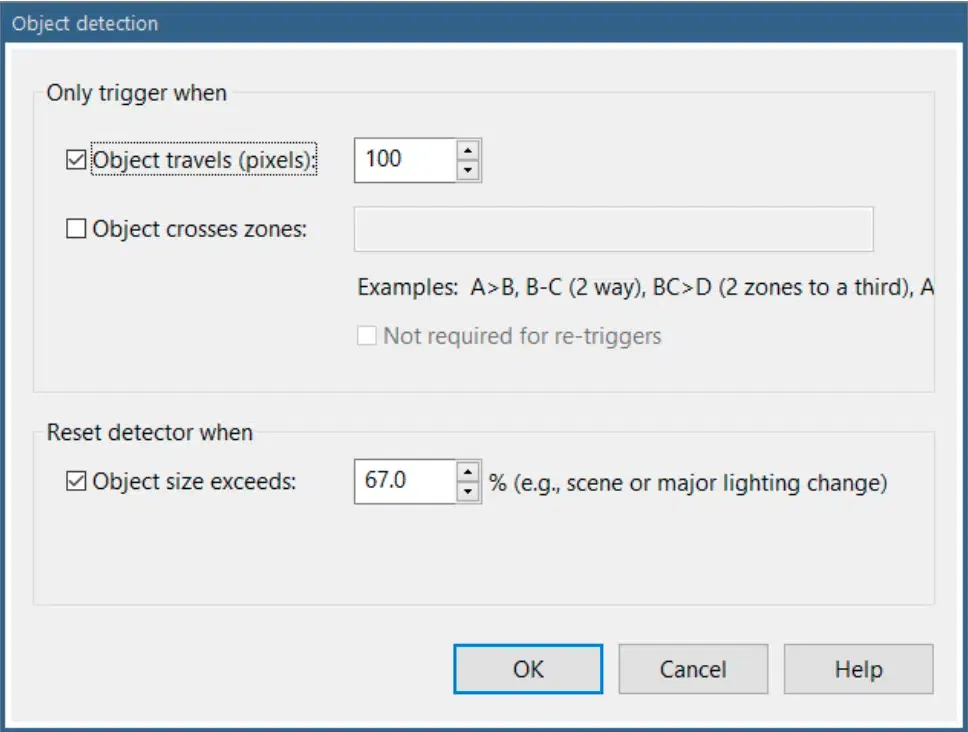
Task: Confirm settings with the OK button
Action: tap(528, 669)
